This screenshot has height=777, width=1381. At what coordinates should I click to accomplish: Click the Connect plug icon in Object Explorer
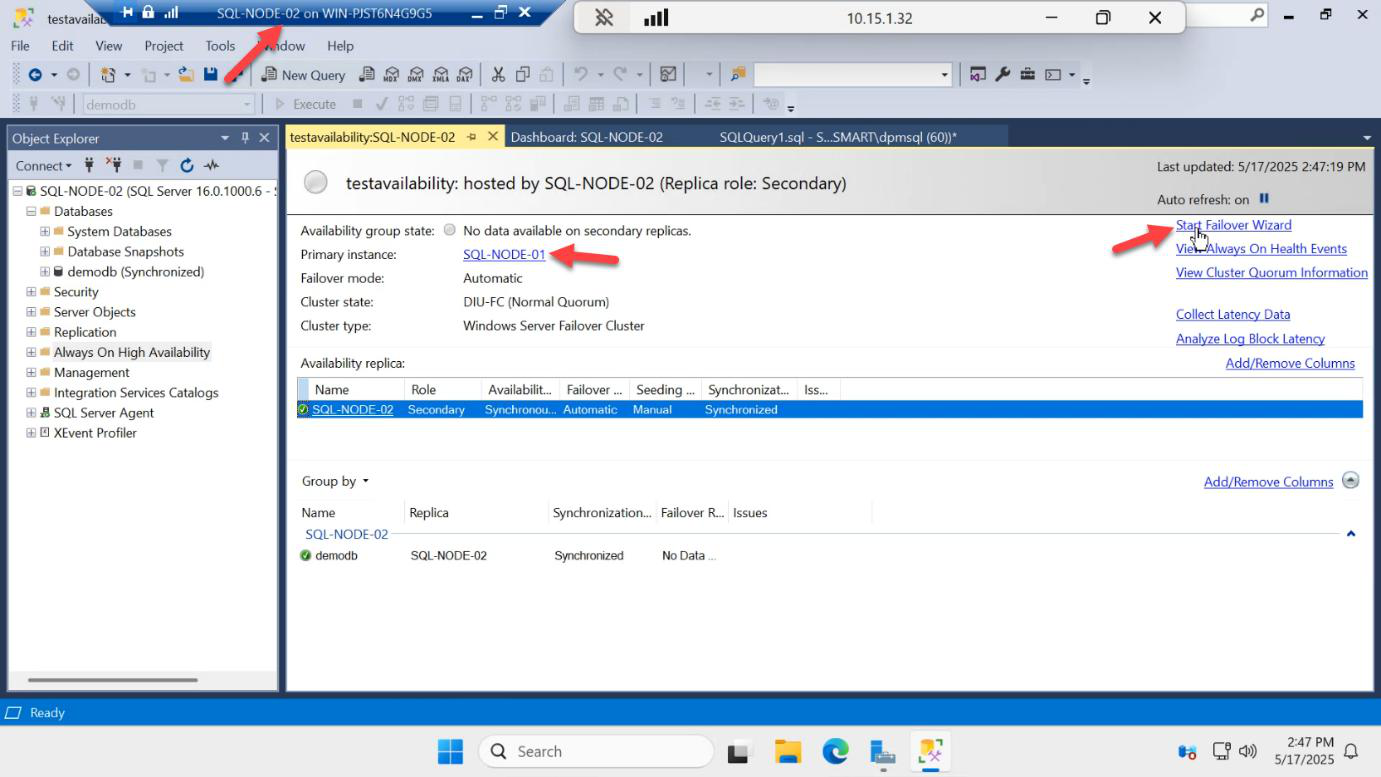coord(89,165)
